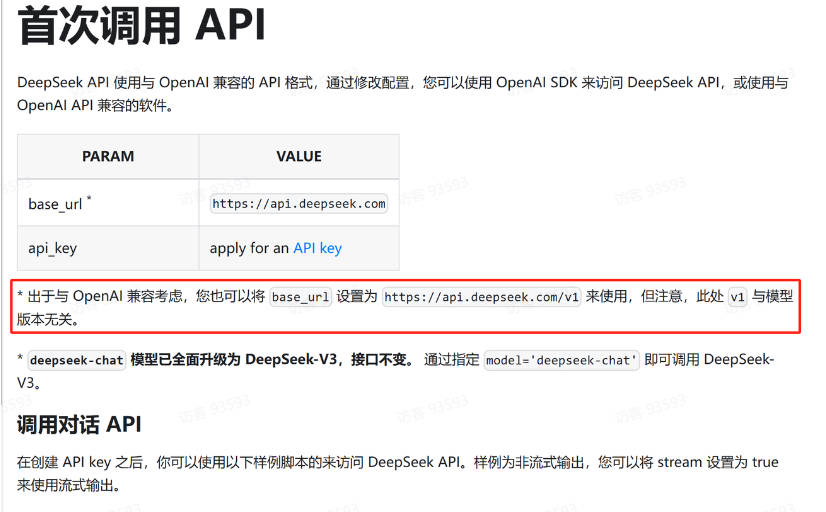Click the 首次调用 API page heading

pyautogui.click(x=141, y=25)
